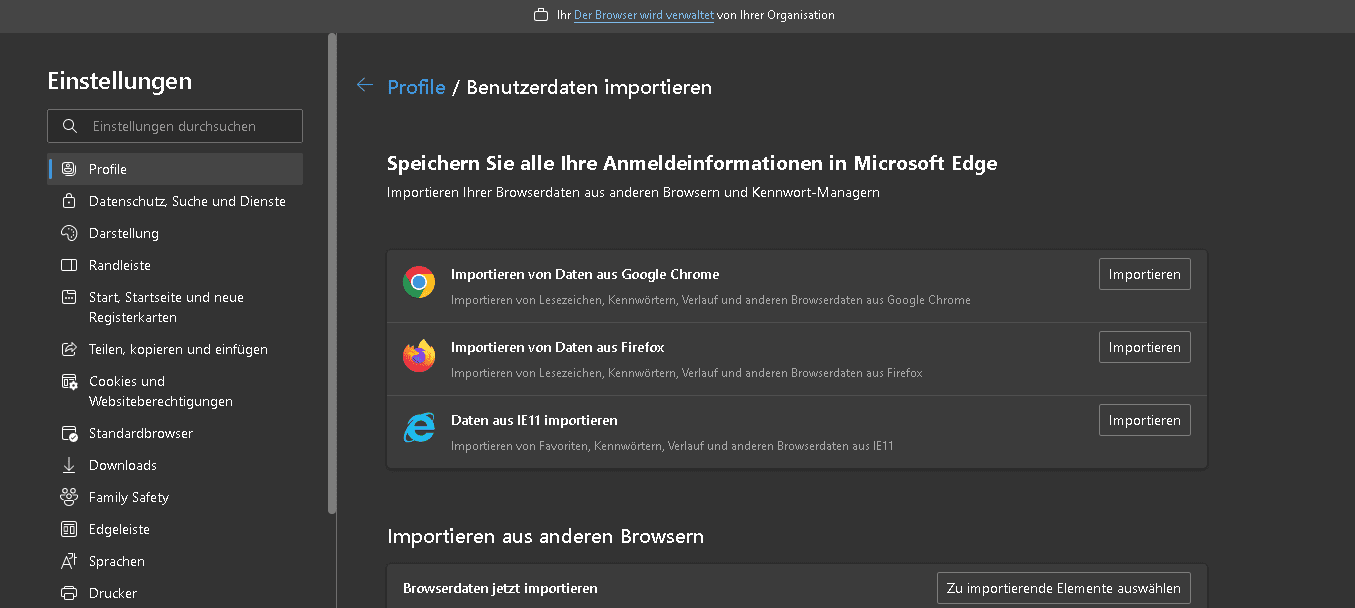This screenshot has height=608, width=1355.
Task: Select the Standardbrowser settings entry
Action: 141,433
